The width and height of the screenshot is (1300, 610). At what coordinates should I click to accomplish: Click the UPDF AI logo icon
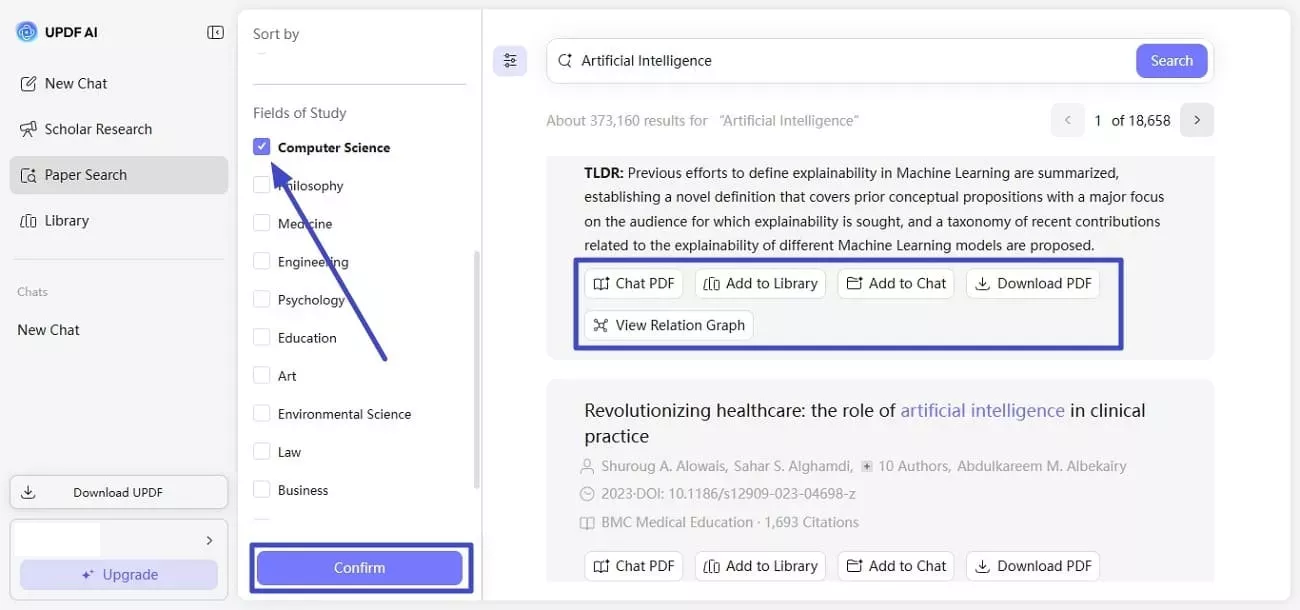(x=26, y=32)
